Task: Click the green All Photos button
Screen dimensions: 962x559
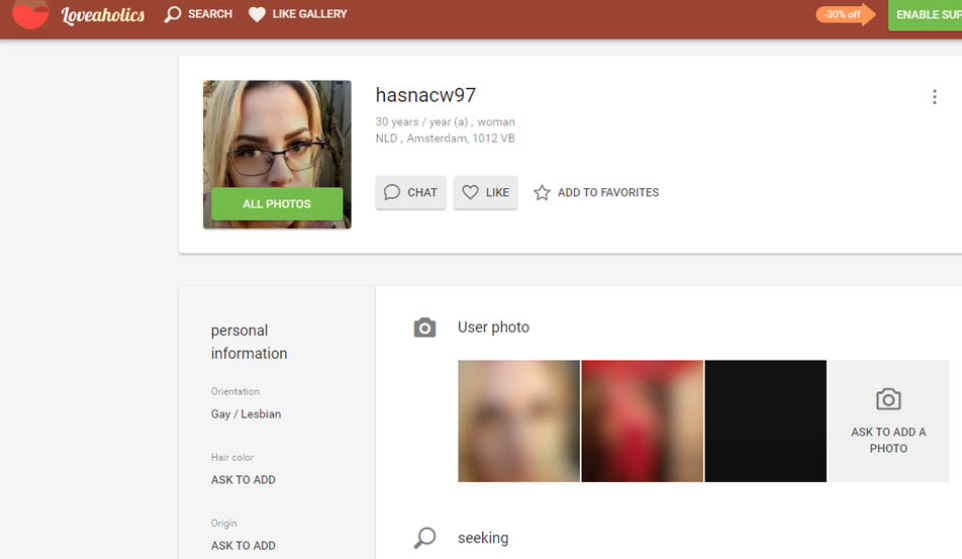Action: (277, 204)
